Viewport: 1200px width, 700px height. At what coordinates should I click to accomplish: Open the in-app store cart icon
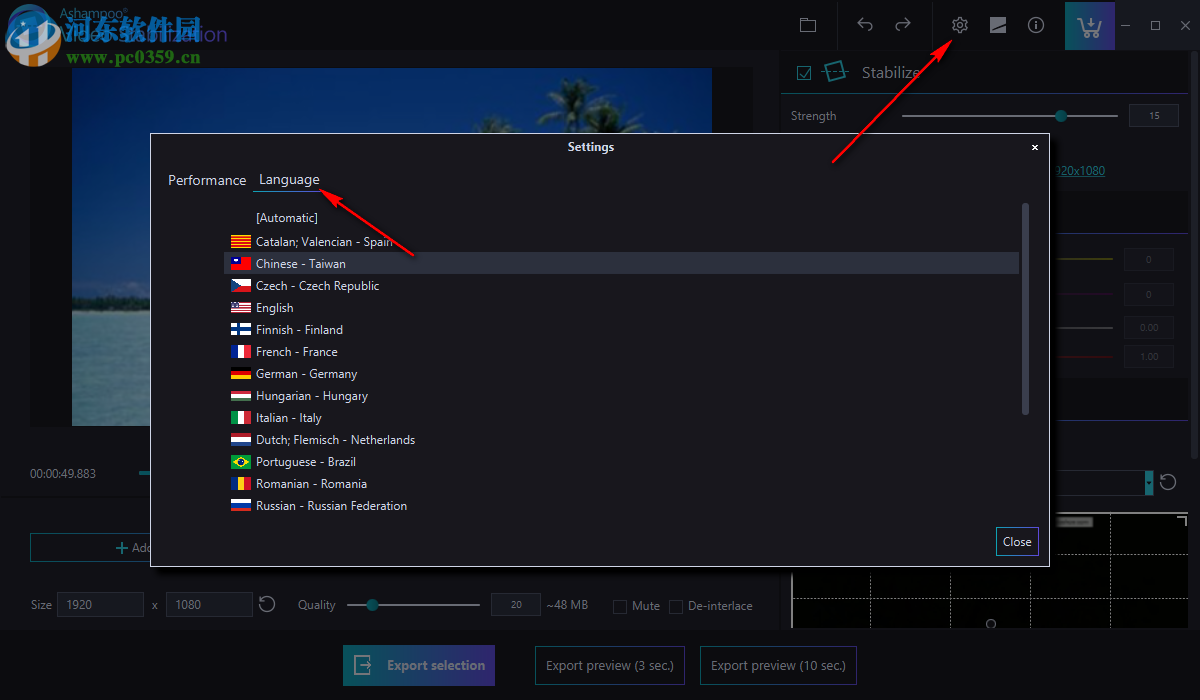[1090, 25]
